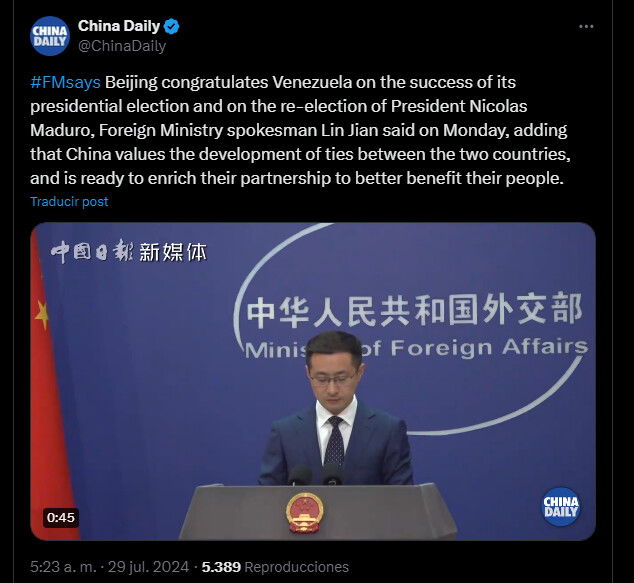Open the 5:23 a. m. timestamp
634x583 pixels.
(x=63, y=567)
